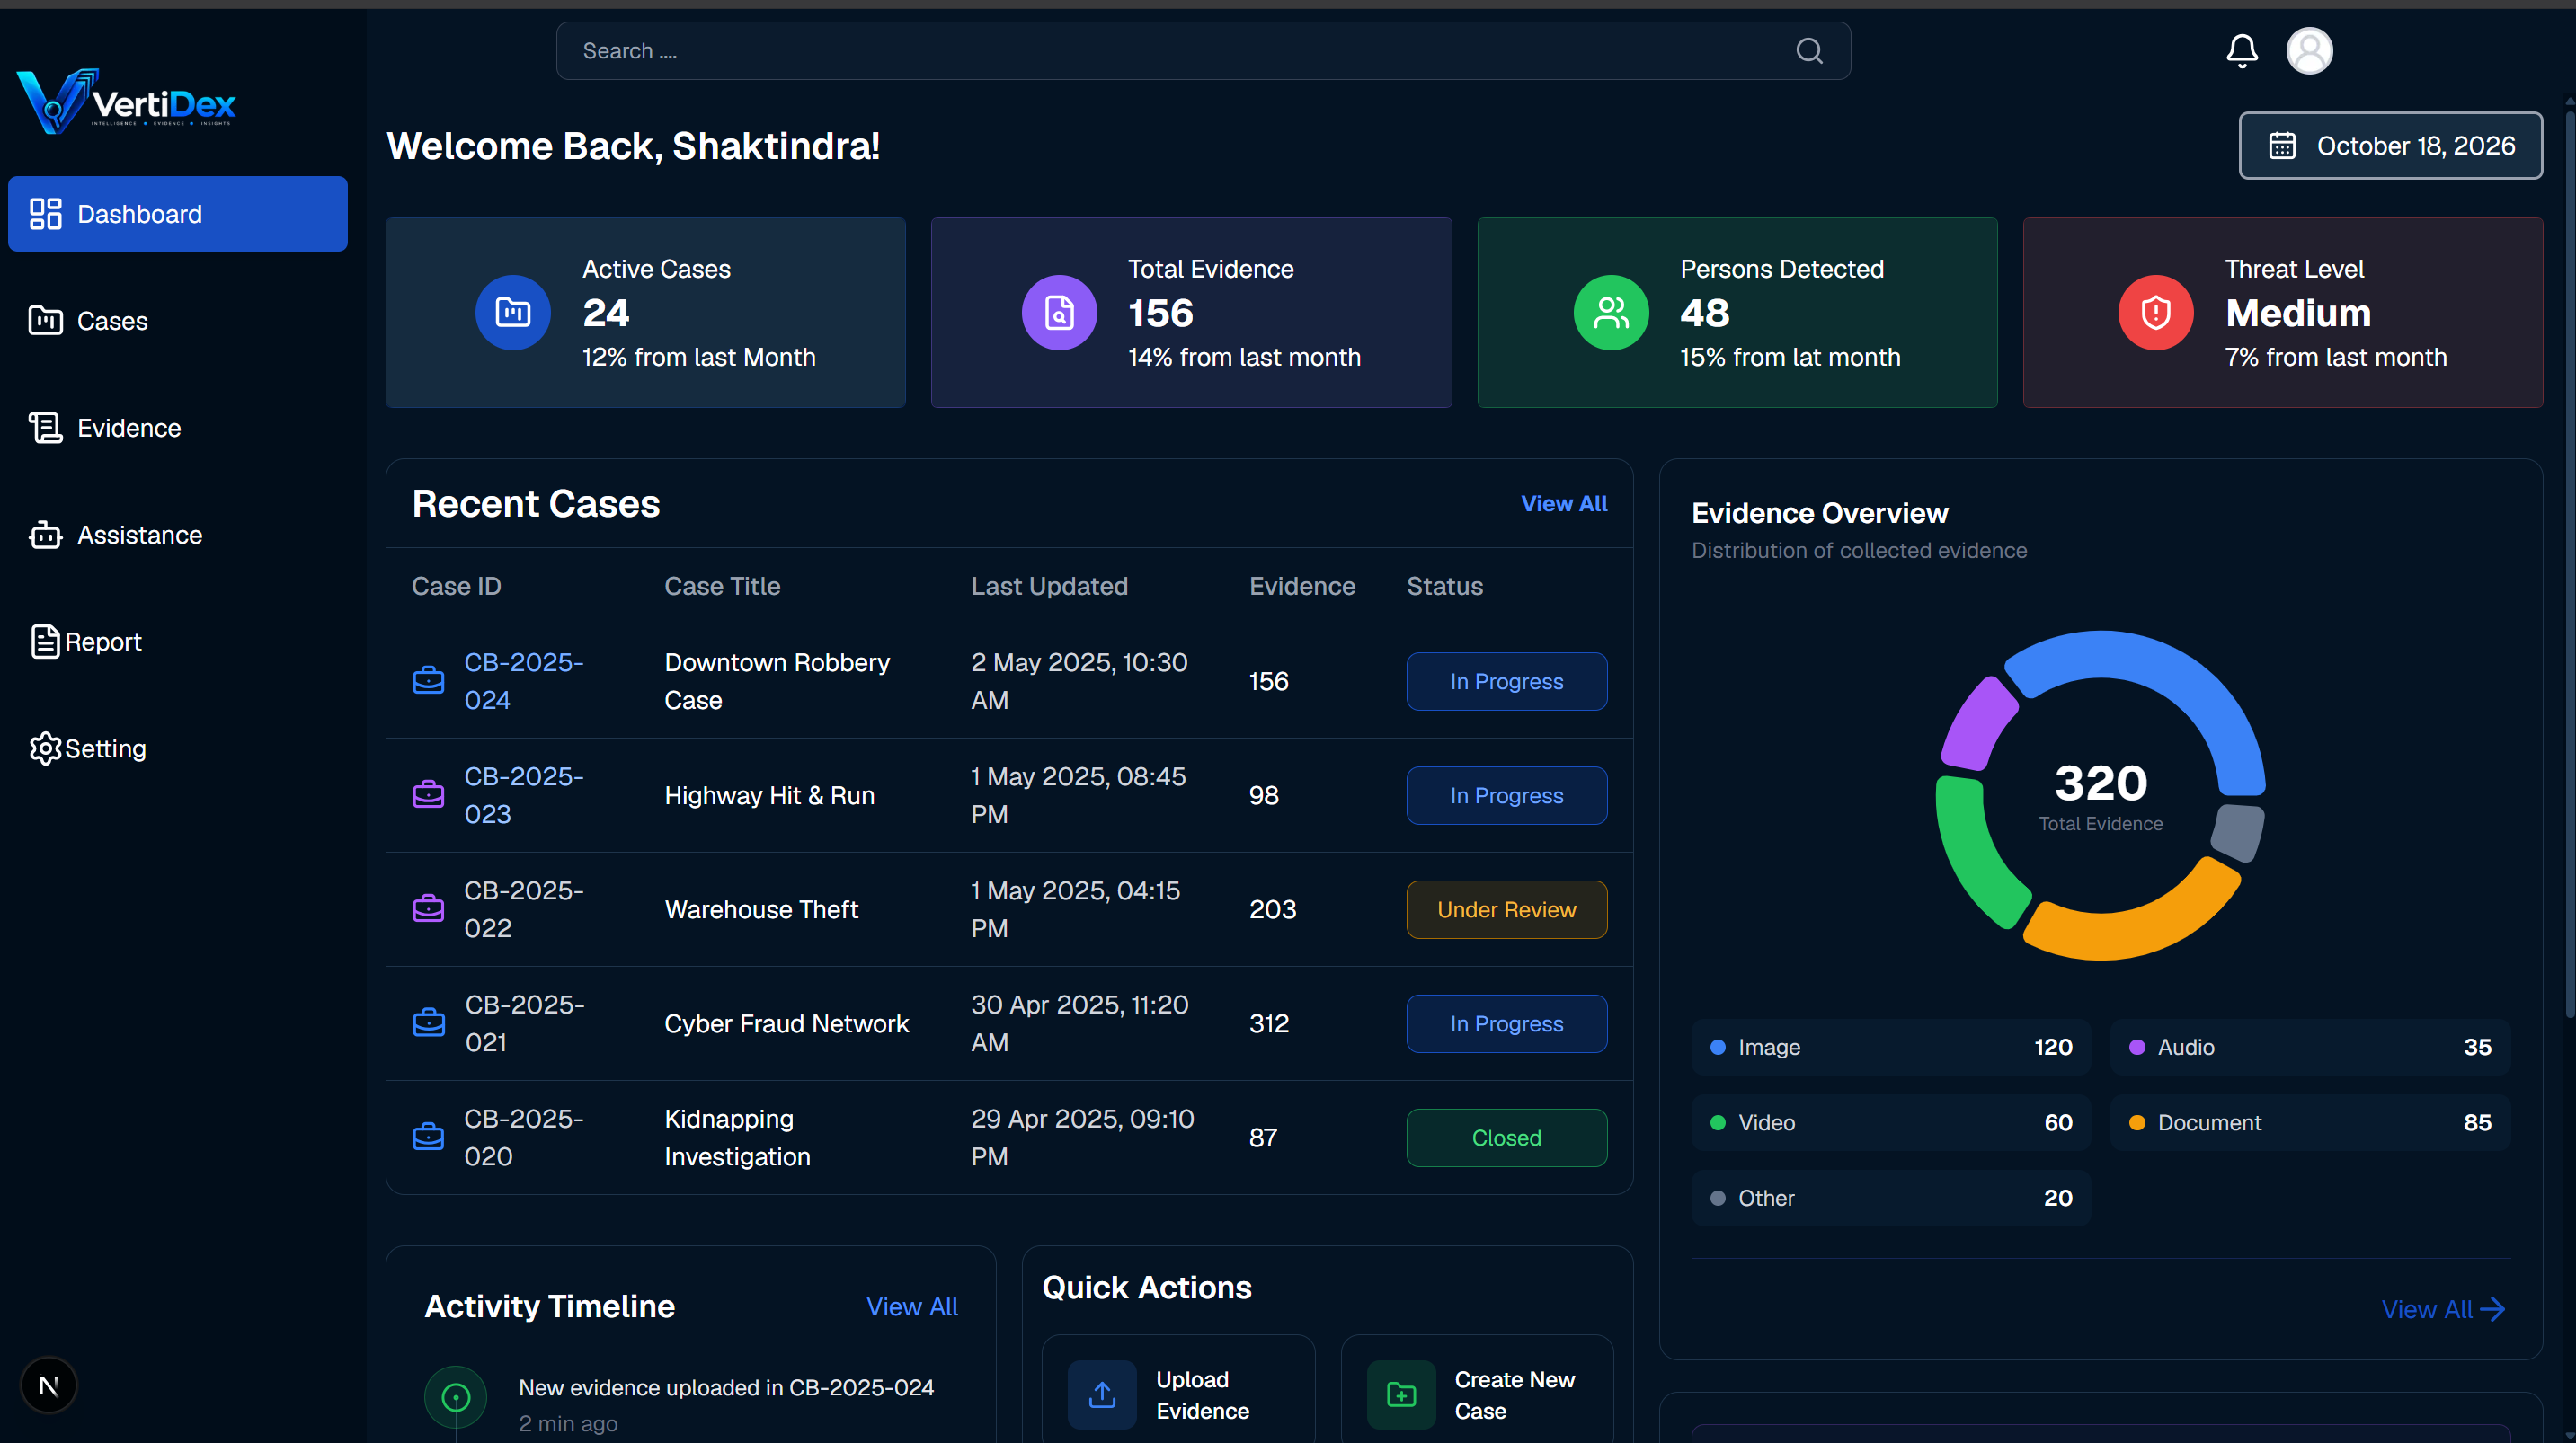
Task: Click the Next.js N badge icon
Action: pyautogui.click(x=48, y=1385)
